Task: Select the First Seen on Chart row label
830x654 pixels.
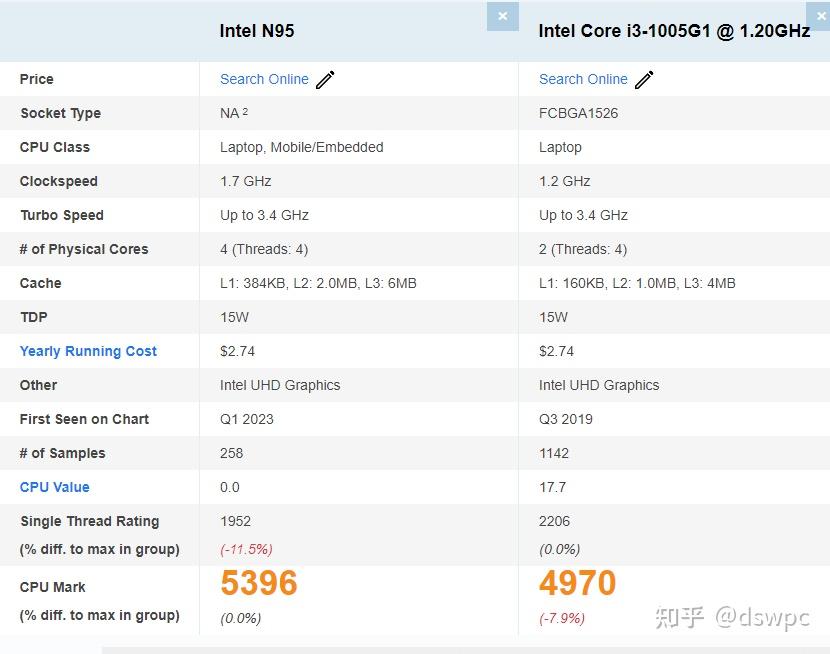Action: click(x=84, y=419)
